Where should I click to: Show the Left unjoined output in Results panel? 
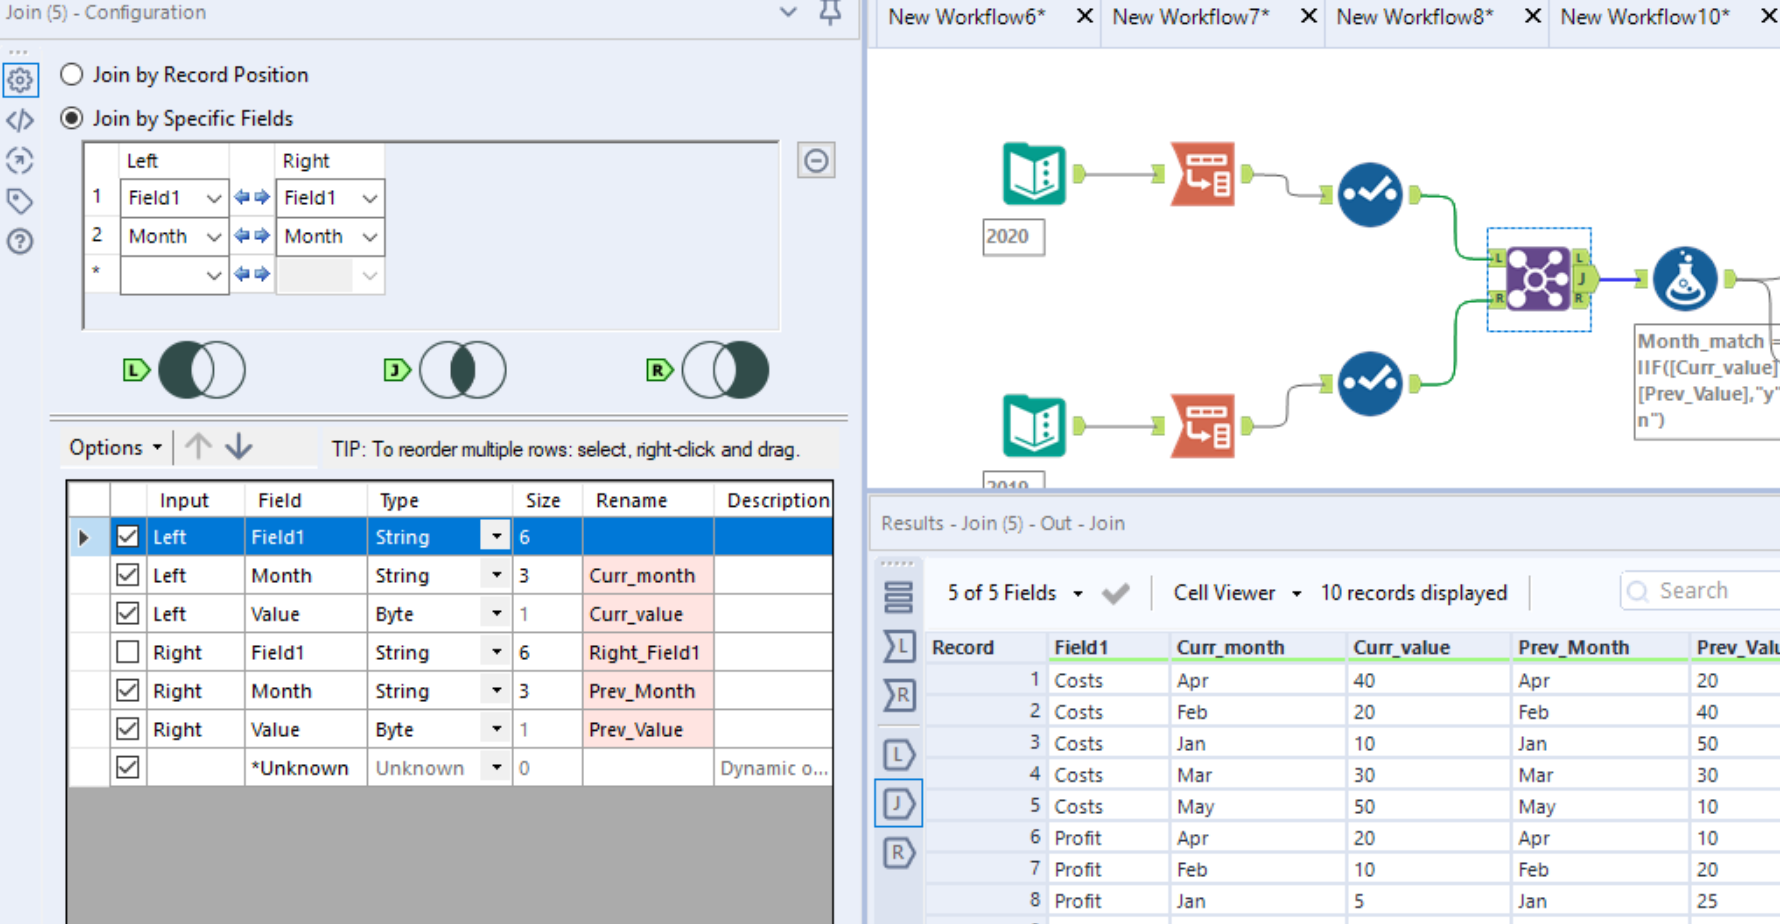897,755
